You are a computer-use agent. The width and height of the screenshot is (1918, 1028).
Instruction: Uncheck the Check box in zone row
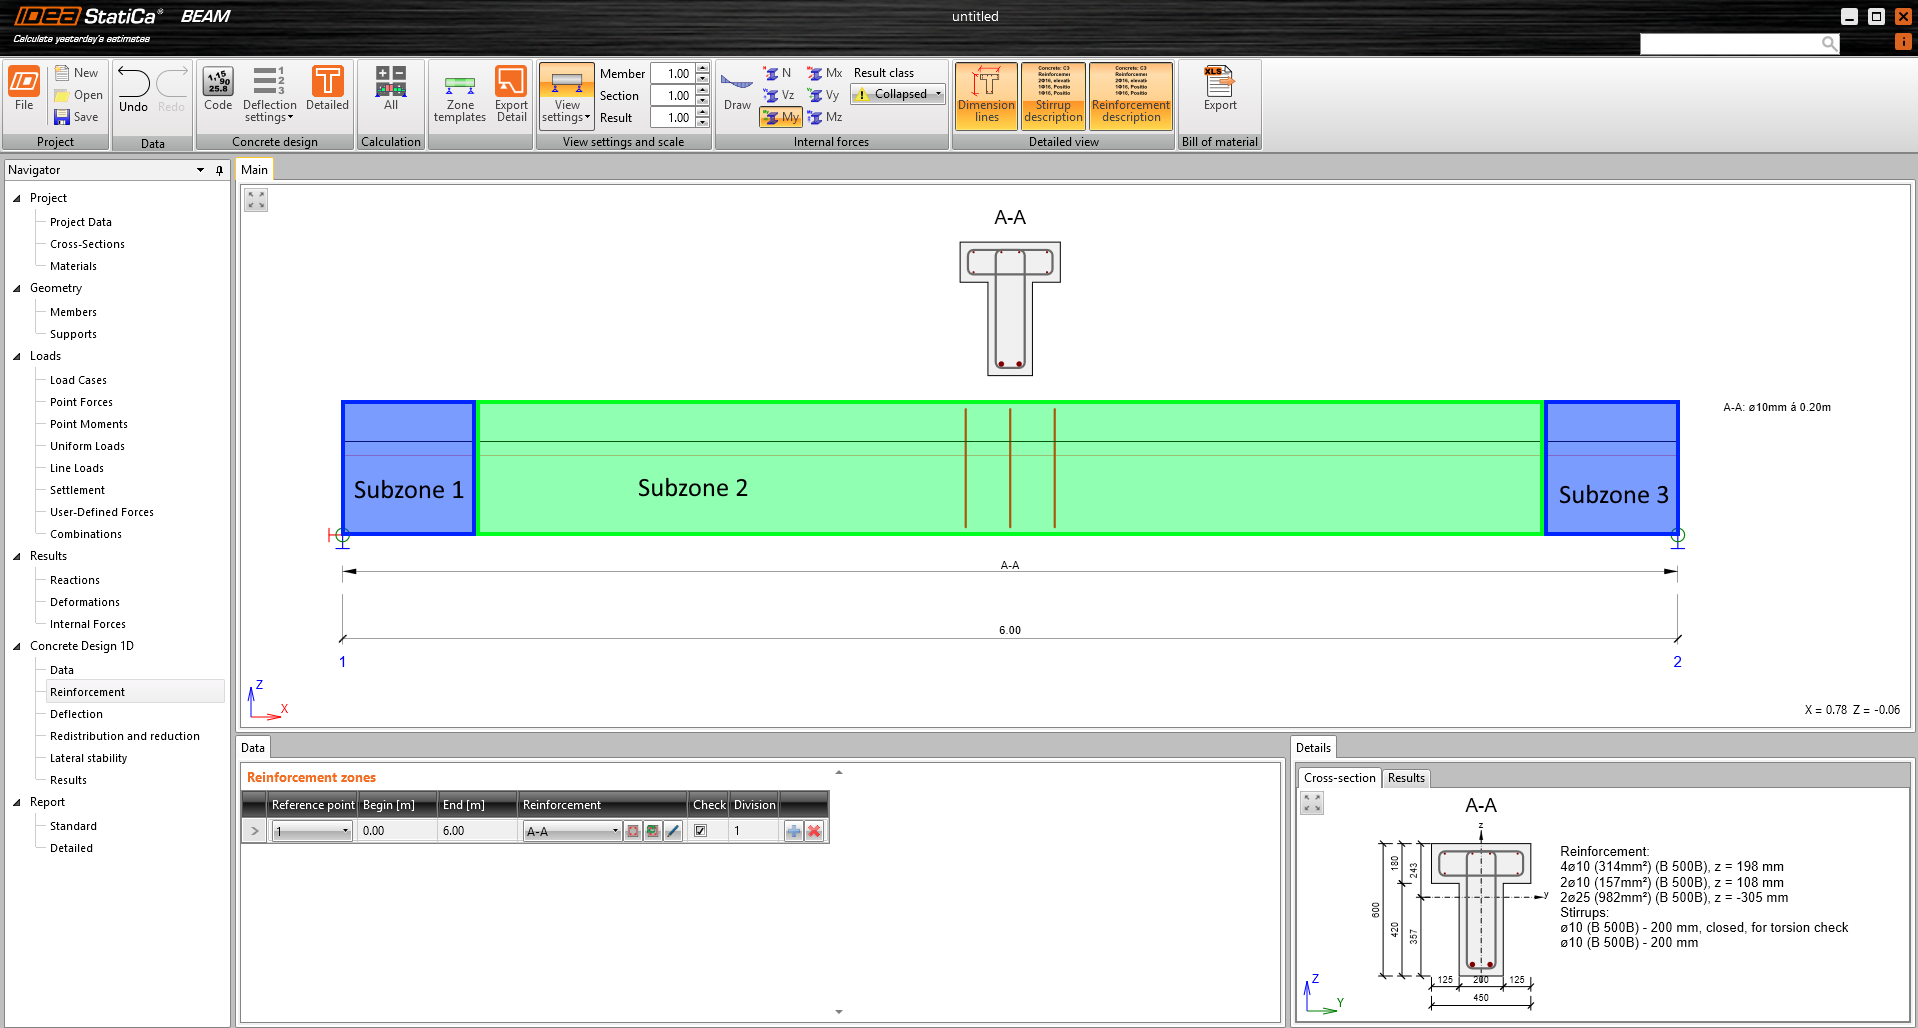tap(701, 831)
